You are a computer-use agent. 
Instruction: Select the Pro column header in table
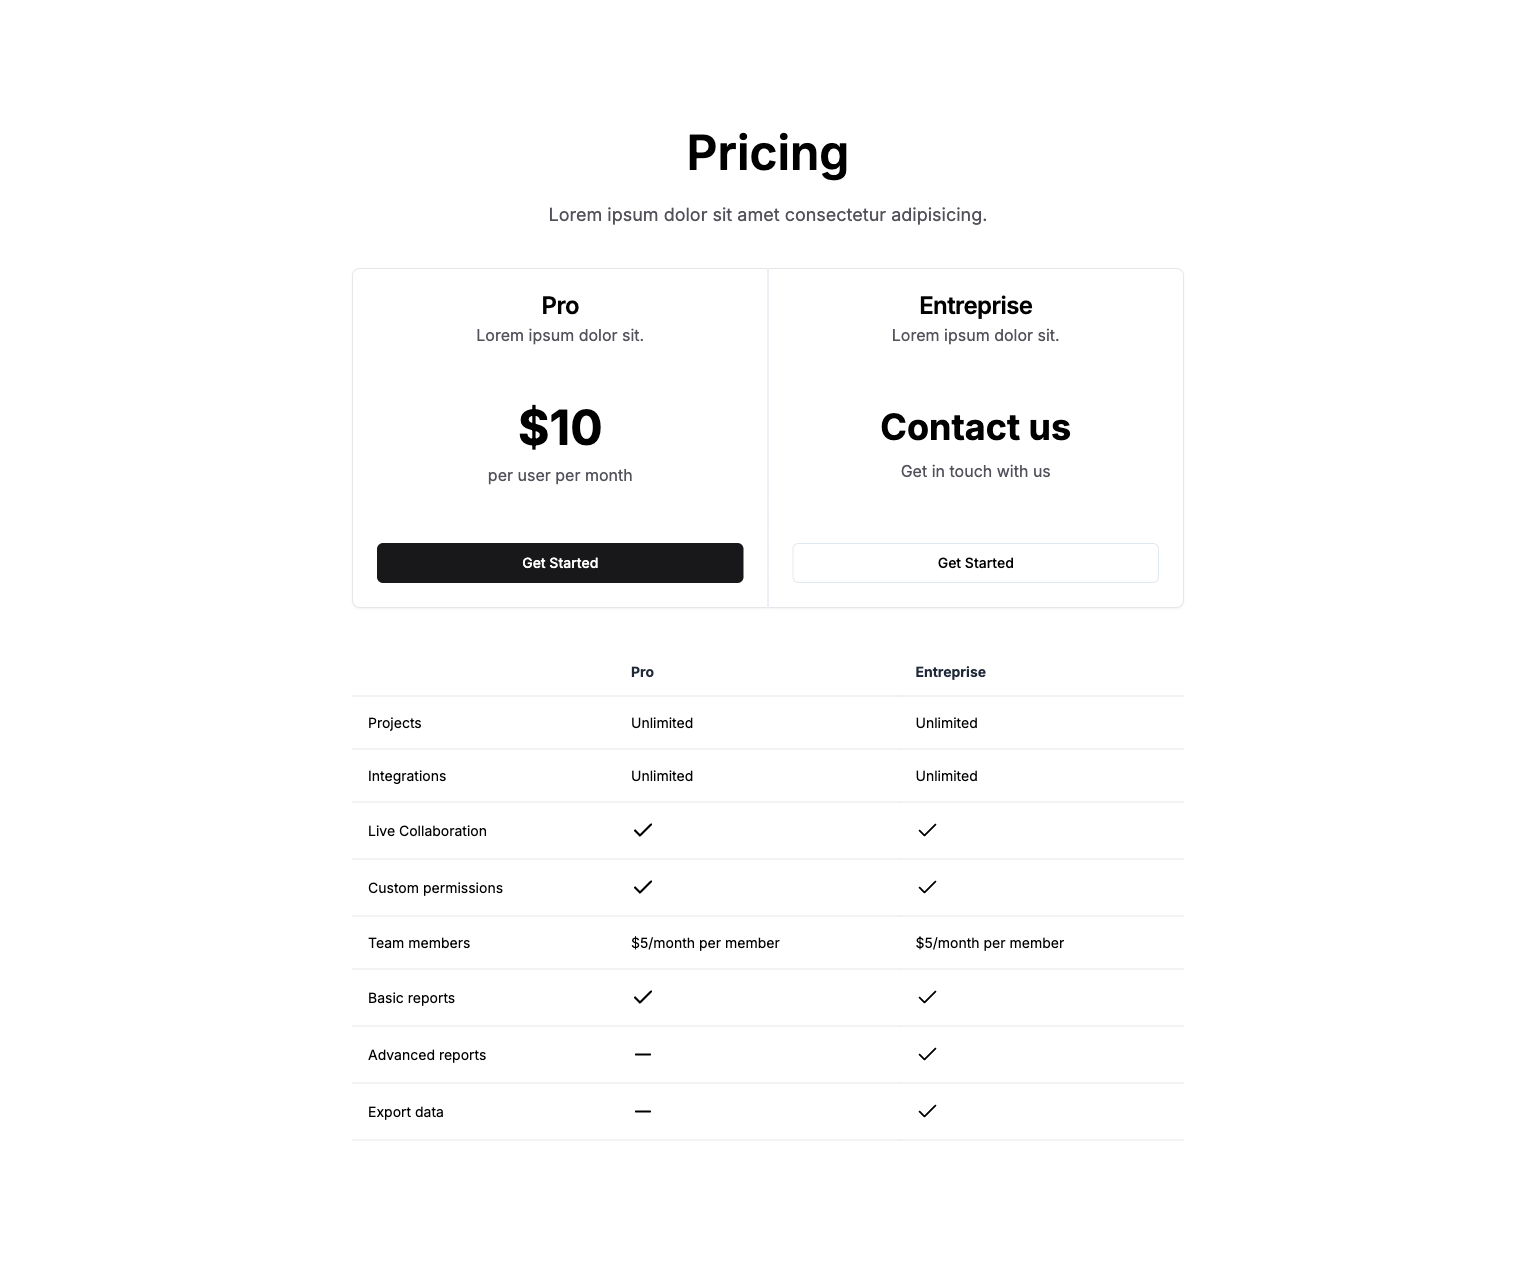(x=642, y=672)
